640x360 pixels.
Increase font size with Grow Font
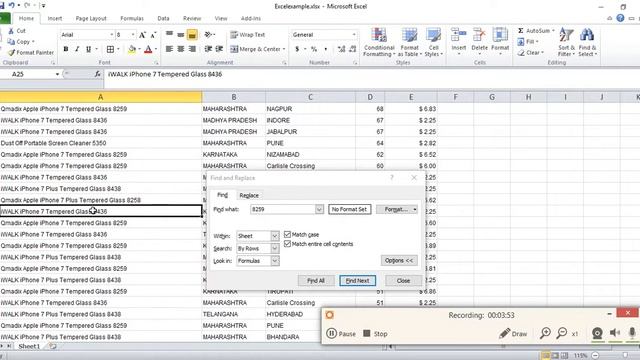click(x=142, y=35)
